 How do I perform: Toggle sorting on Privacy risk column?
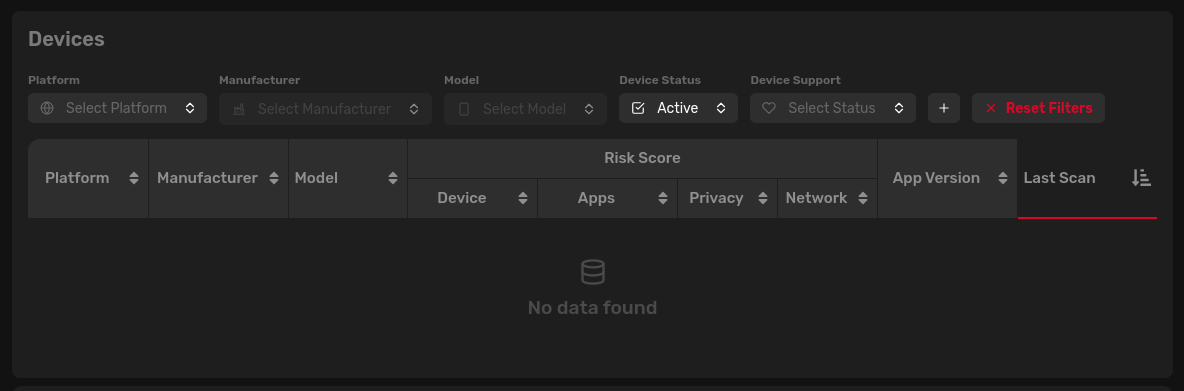[763, 198]
